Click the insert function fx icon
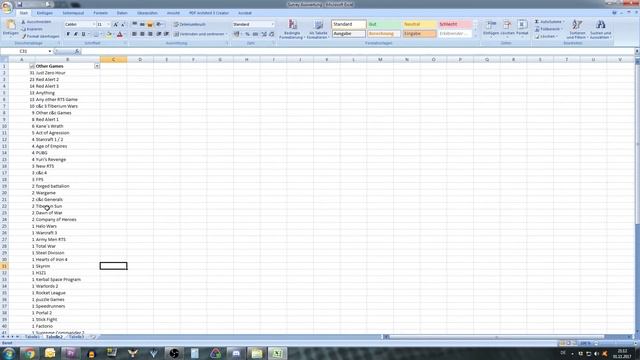 [77, 51]
